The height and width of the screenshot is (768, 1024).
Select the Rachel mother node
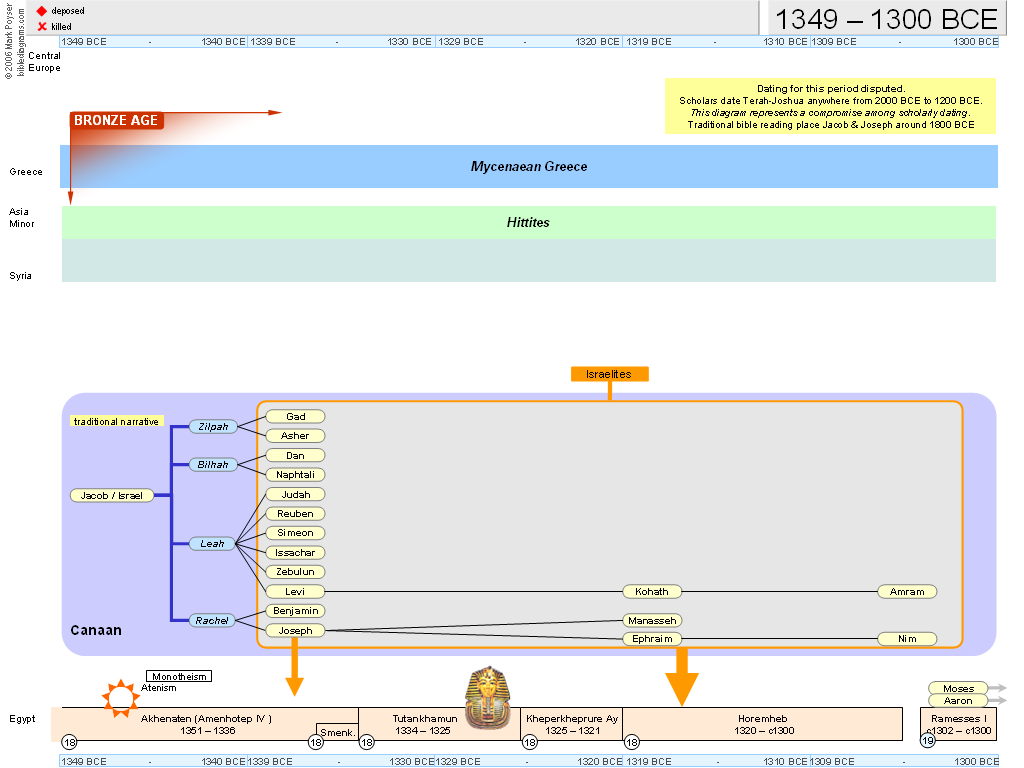pyautogui.click(x=212, y=621)
